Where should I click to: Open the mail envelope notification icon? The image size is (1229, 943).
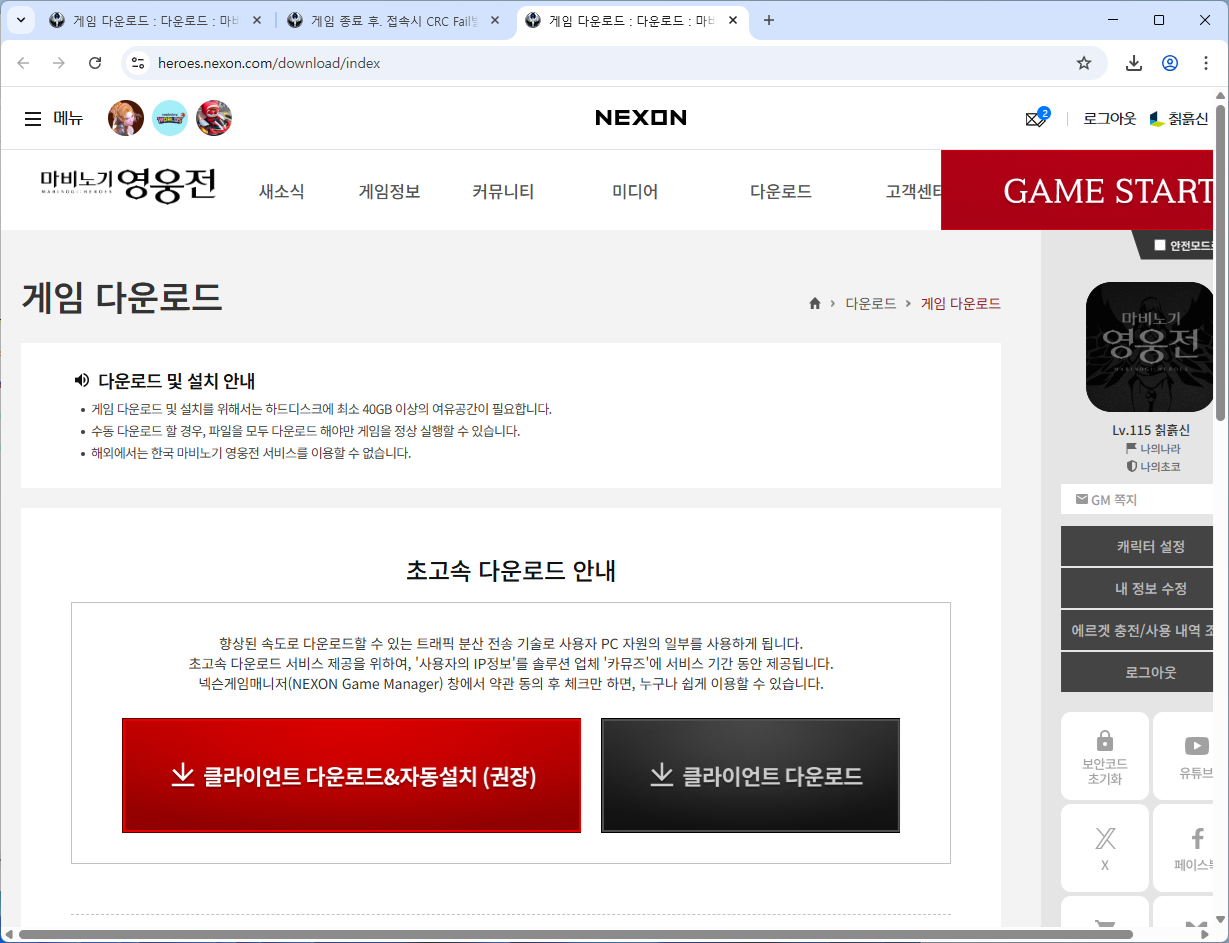pyautogui.click(x=1036, y=119)
